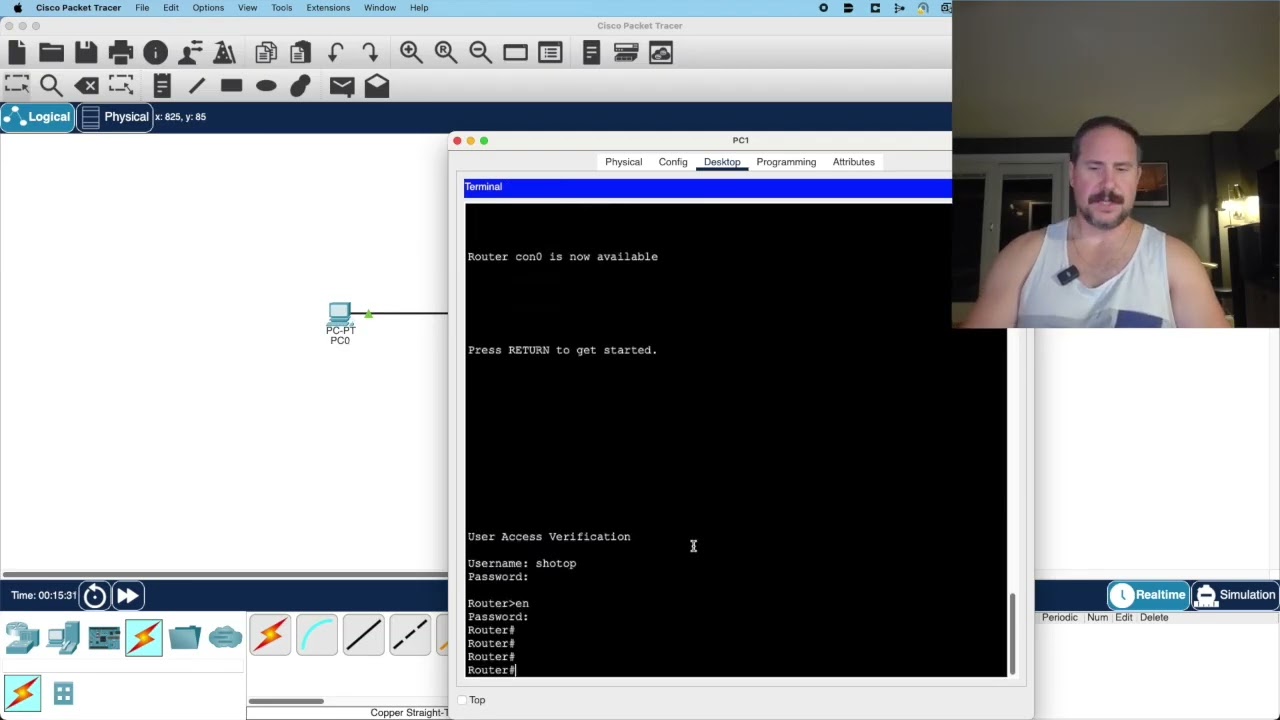This screenshot has height=720, width=1280.
Task: Toggle the Top checkbox in PC1 window
Action: [462, 700]
